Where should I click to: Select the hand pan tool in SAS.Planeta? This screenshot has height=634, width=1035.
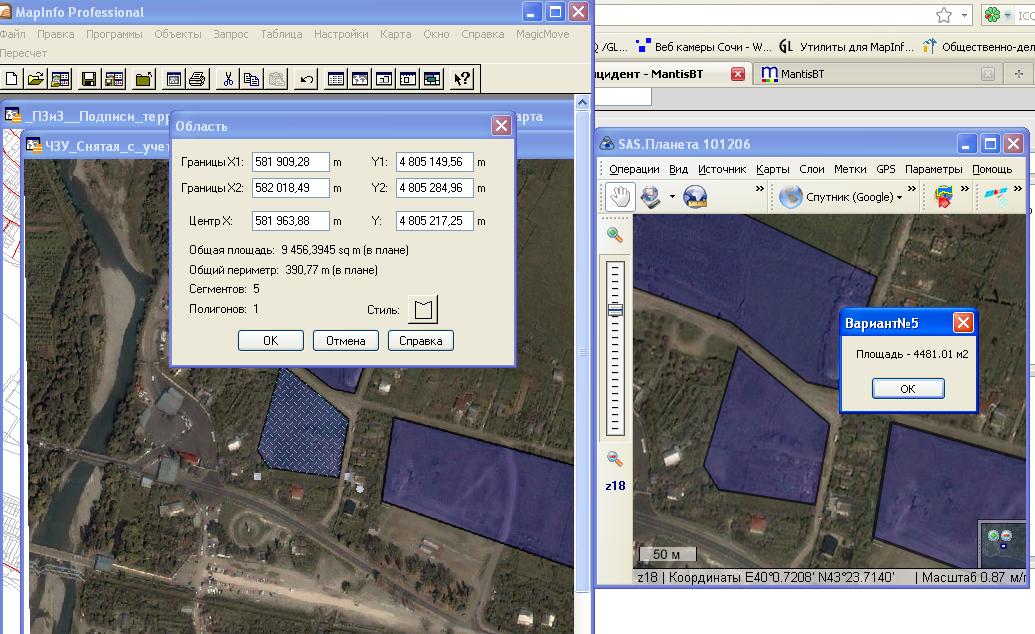coord(620,197)
